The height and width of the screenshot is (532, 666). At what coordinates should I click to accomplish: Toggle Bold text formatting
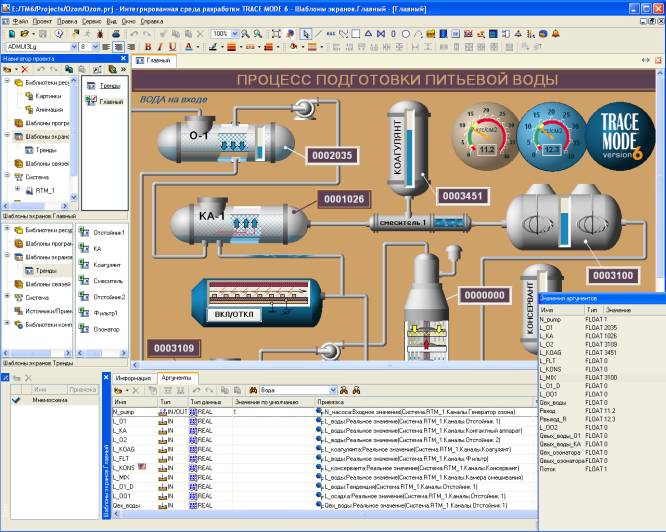tap(147, 46)
